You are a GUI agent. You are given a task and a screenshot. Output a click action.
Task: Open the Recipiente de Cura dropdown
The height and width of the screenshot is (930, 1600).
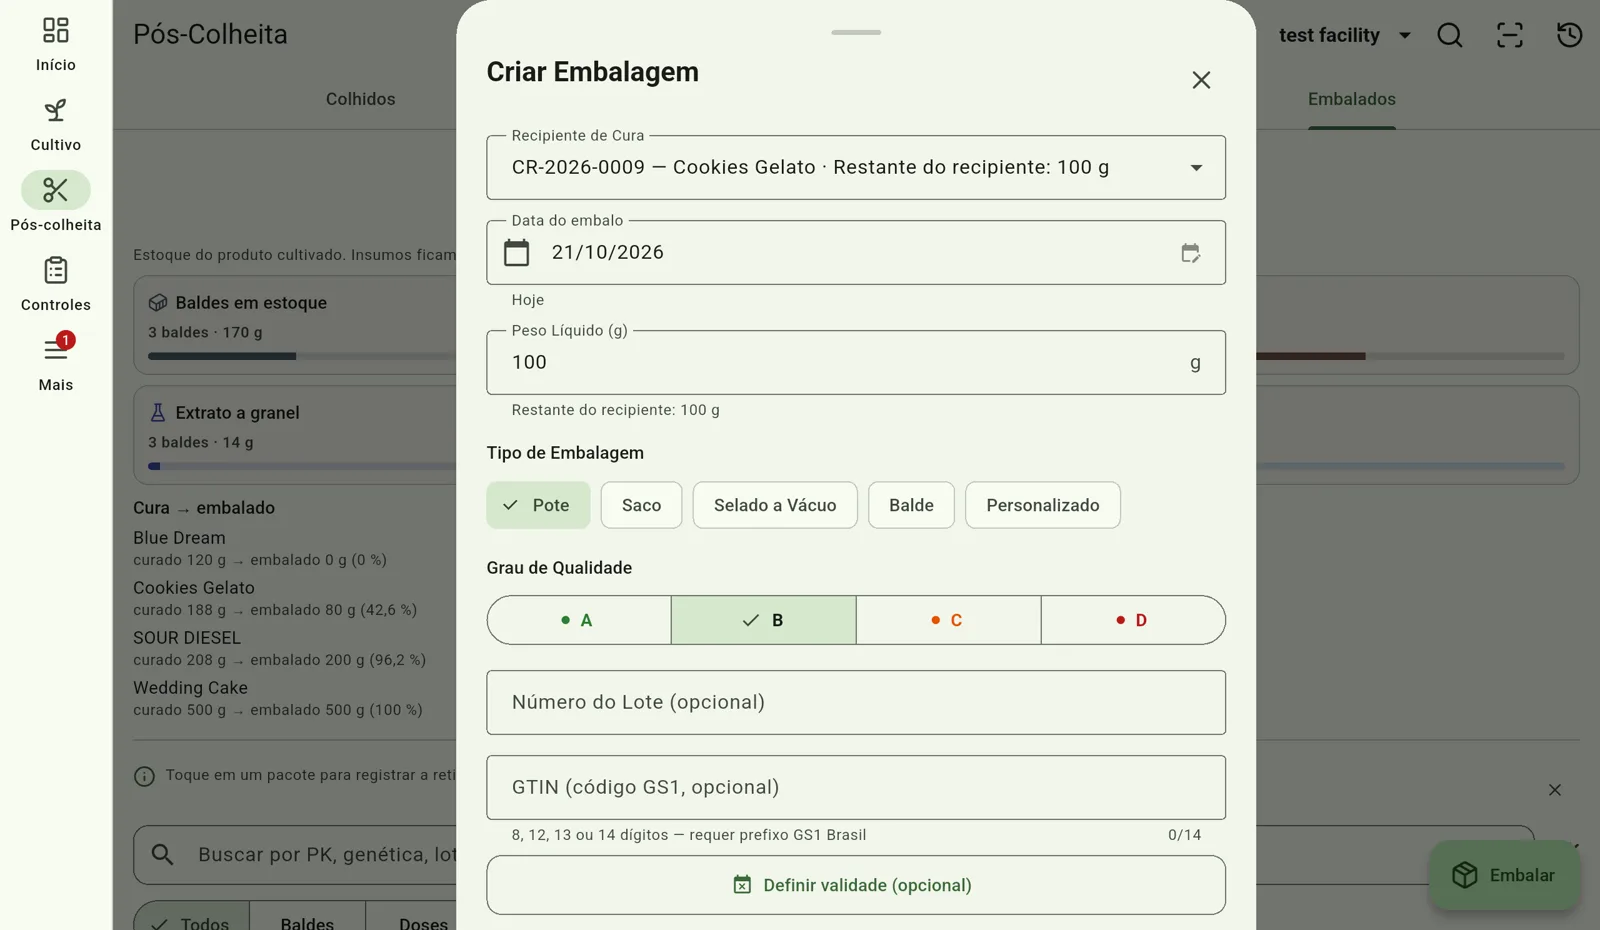tap(856, 168)
